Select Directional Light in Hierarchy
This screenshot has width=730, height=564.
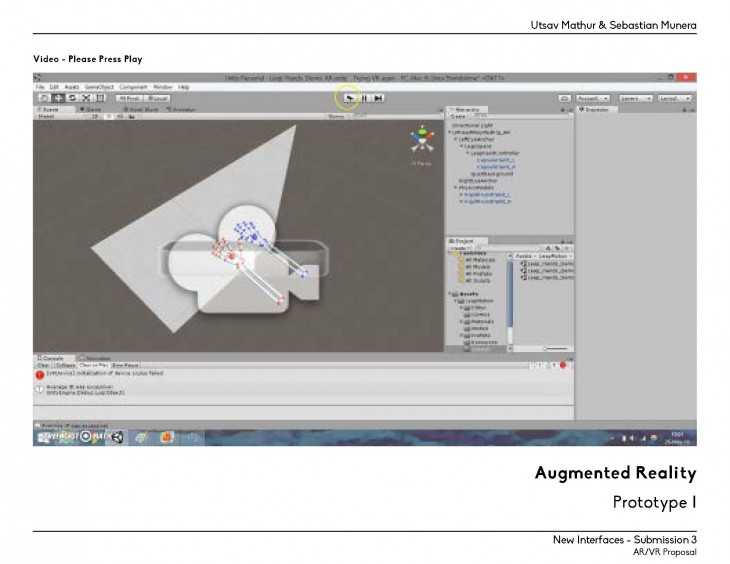(x=474, y=124)
